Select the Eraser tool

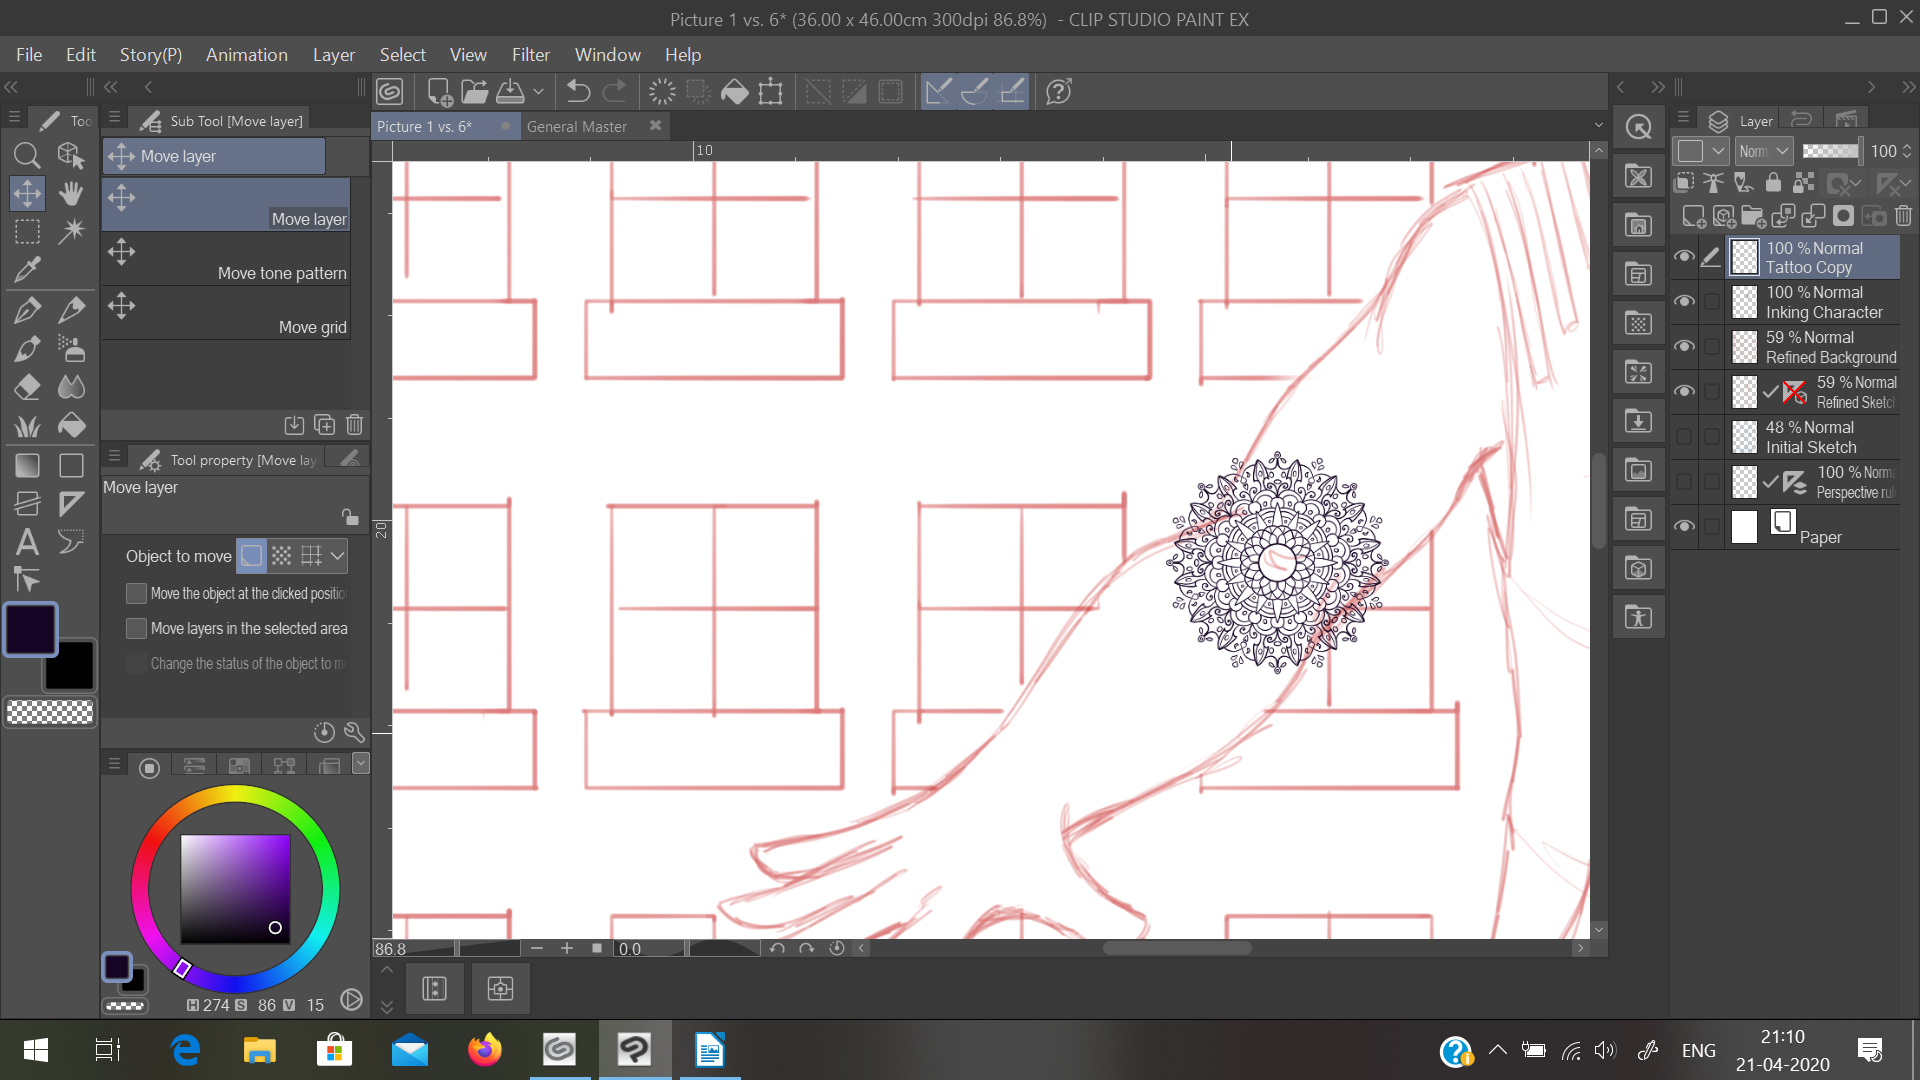coord(27,387)
